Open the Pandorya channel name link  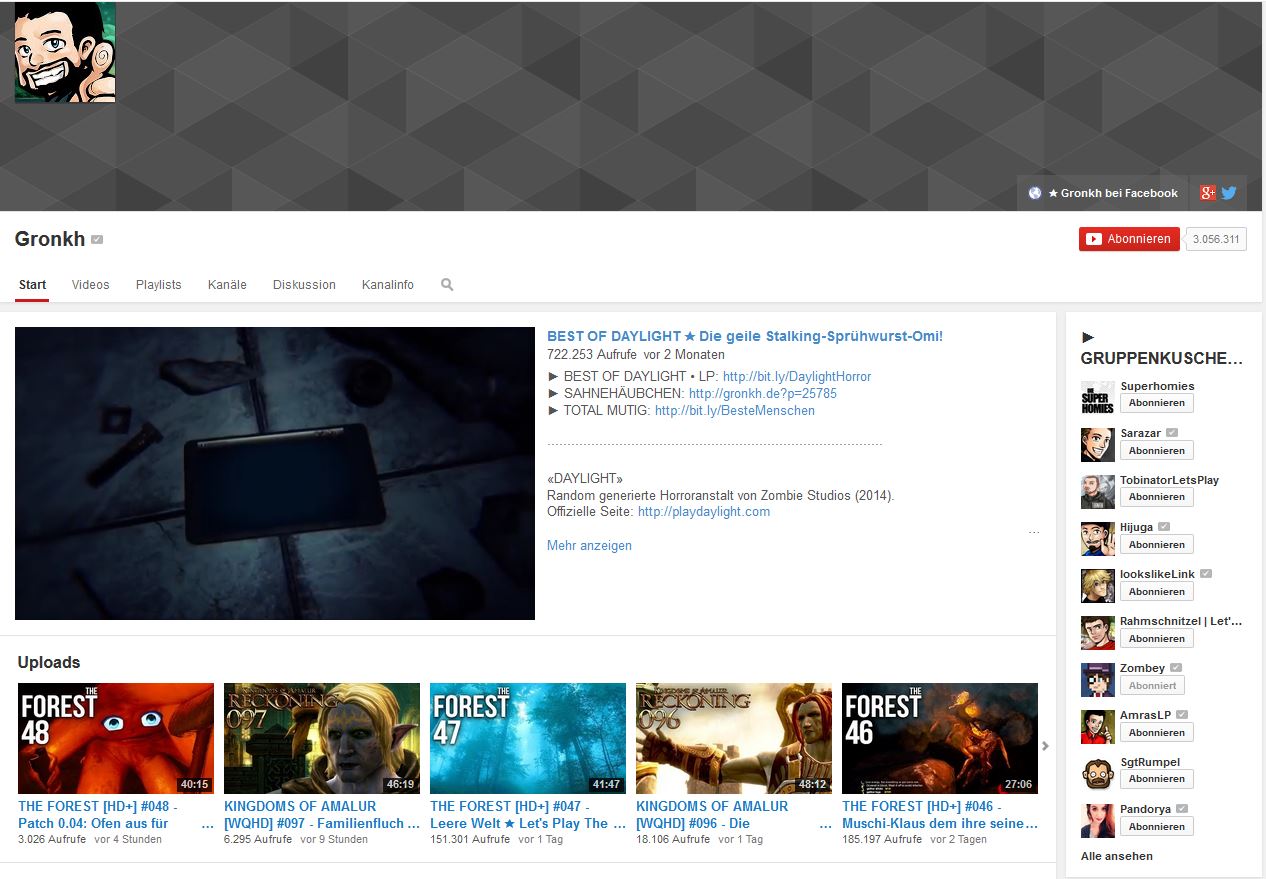tap(1146, 809)
